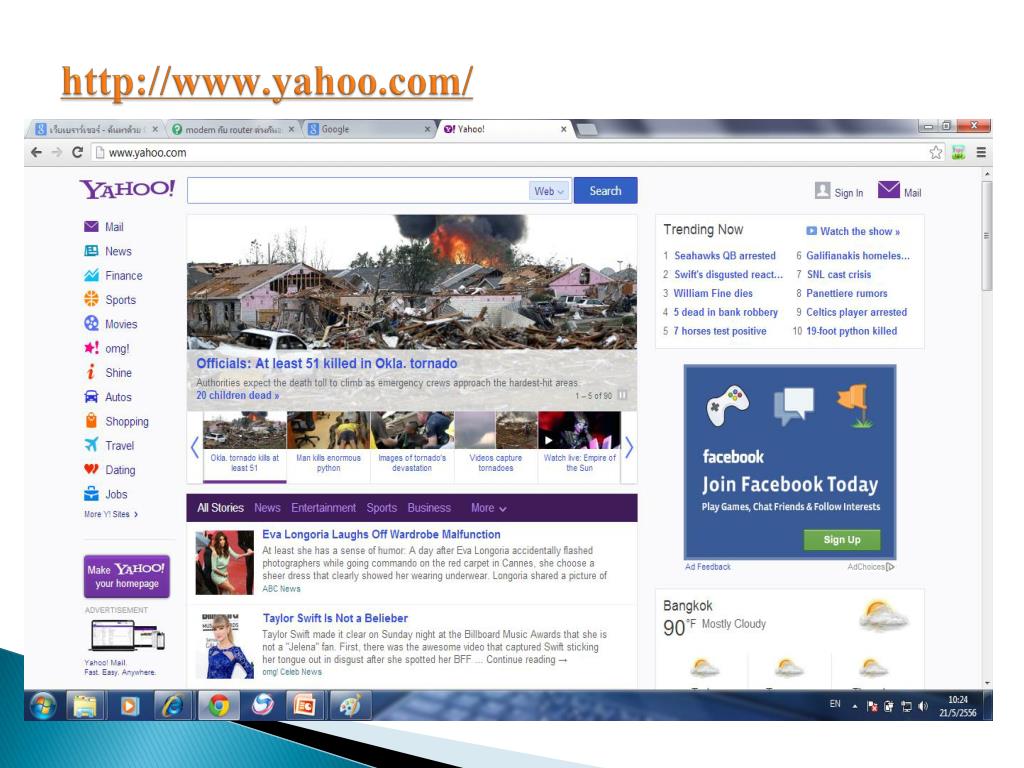
Task: Open Eva Longoria wardrobe malfunction story
Action: tap(381, 534)
